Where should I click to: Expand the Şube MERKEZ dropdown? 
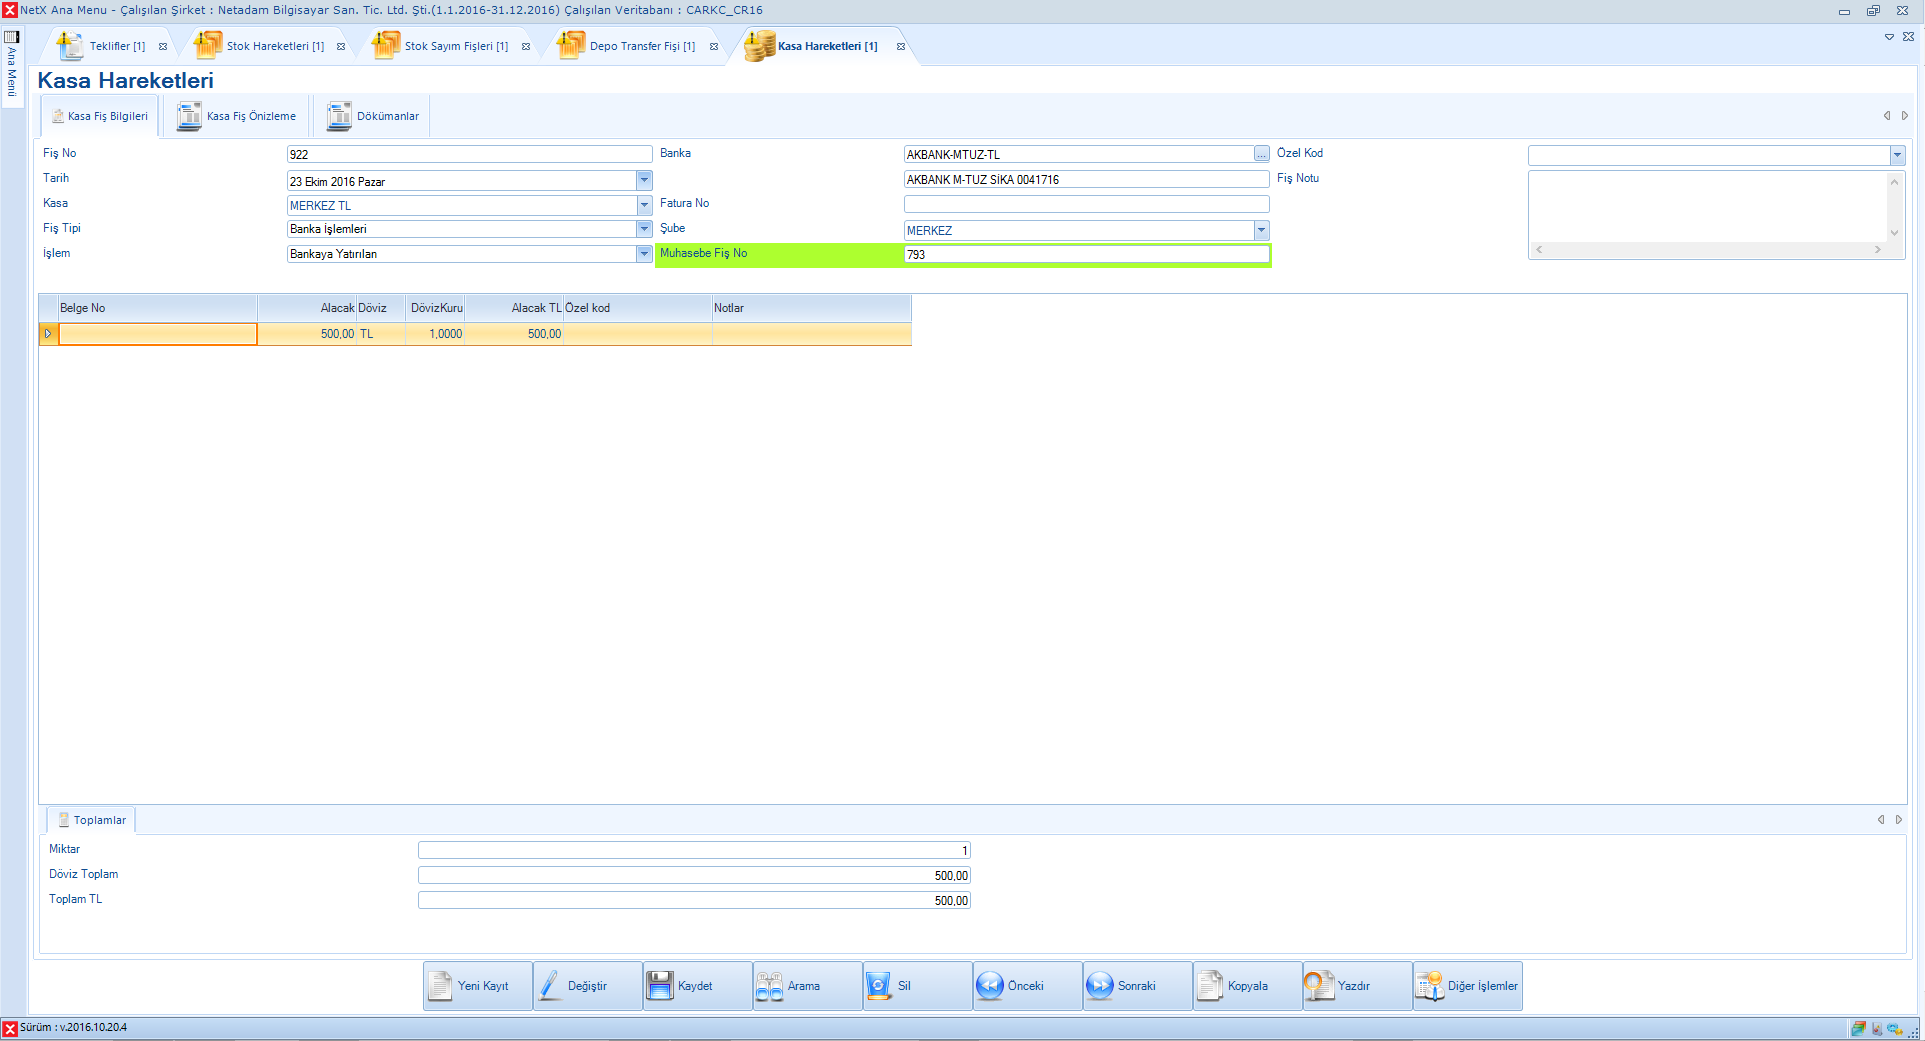coord(1261,230)
